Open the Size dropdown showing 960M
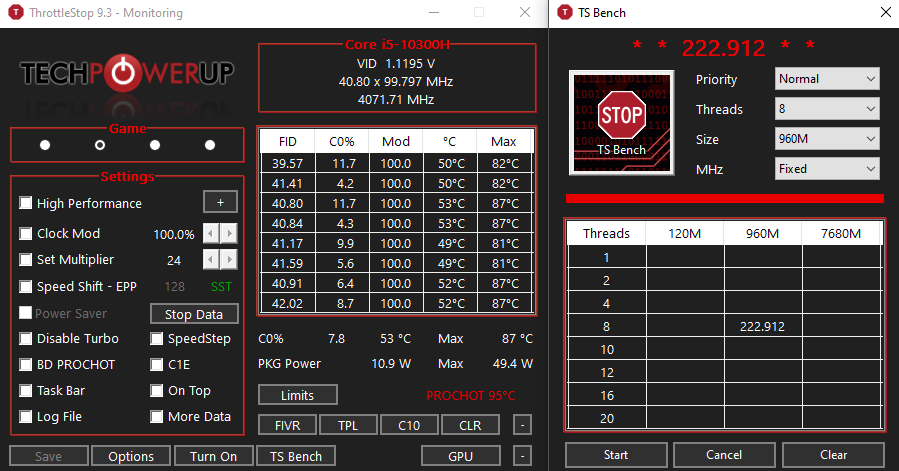Image resolution: width=899 pixels, height=471 pixels. 827,139
